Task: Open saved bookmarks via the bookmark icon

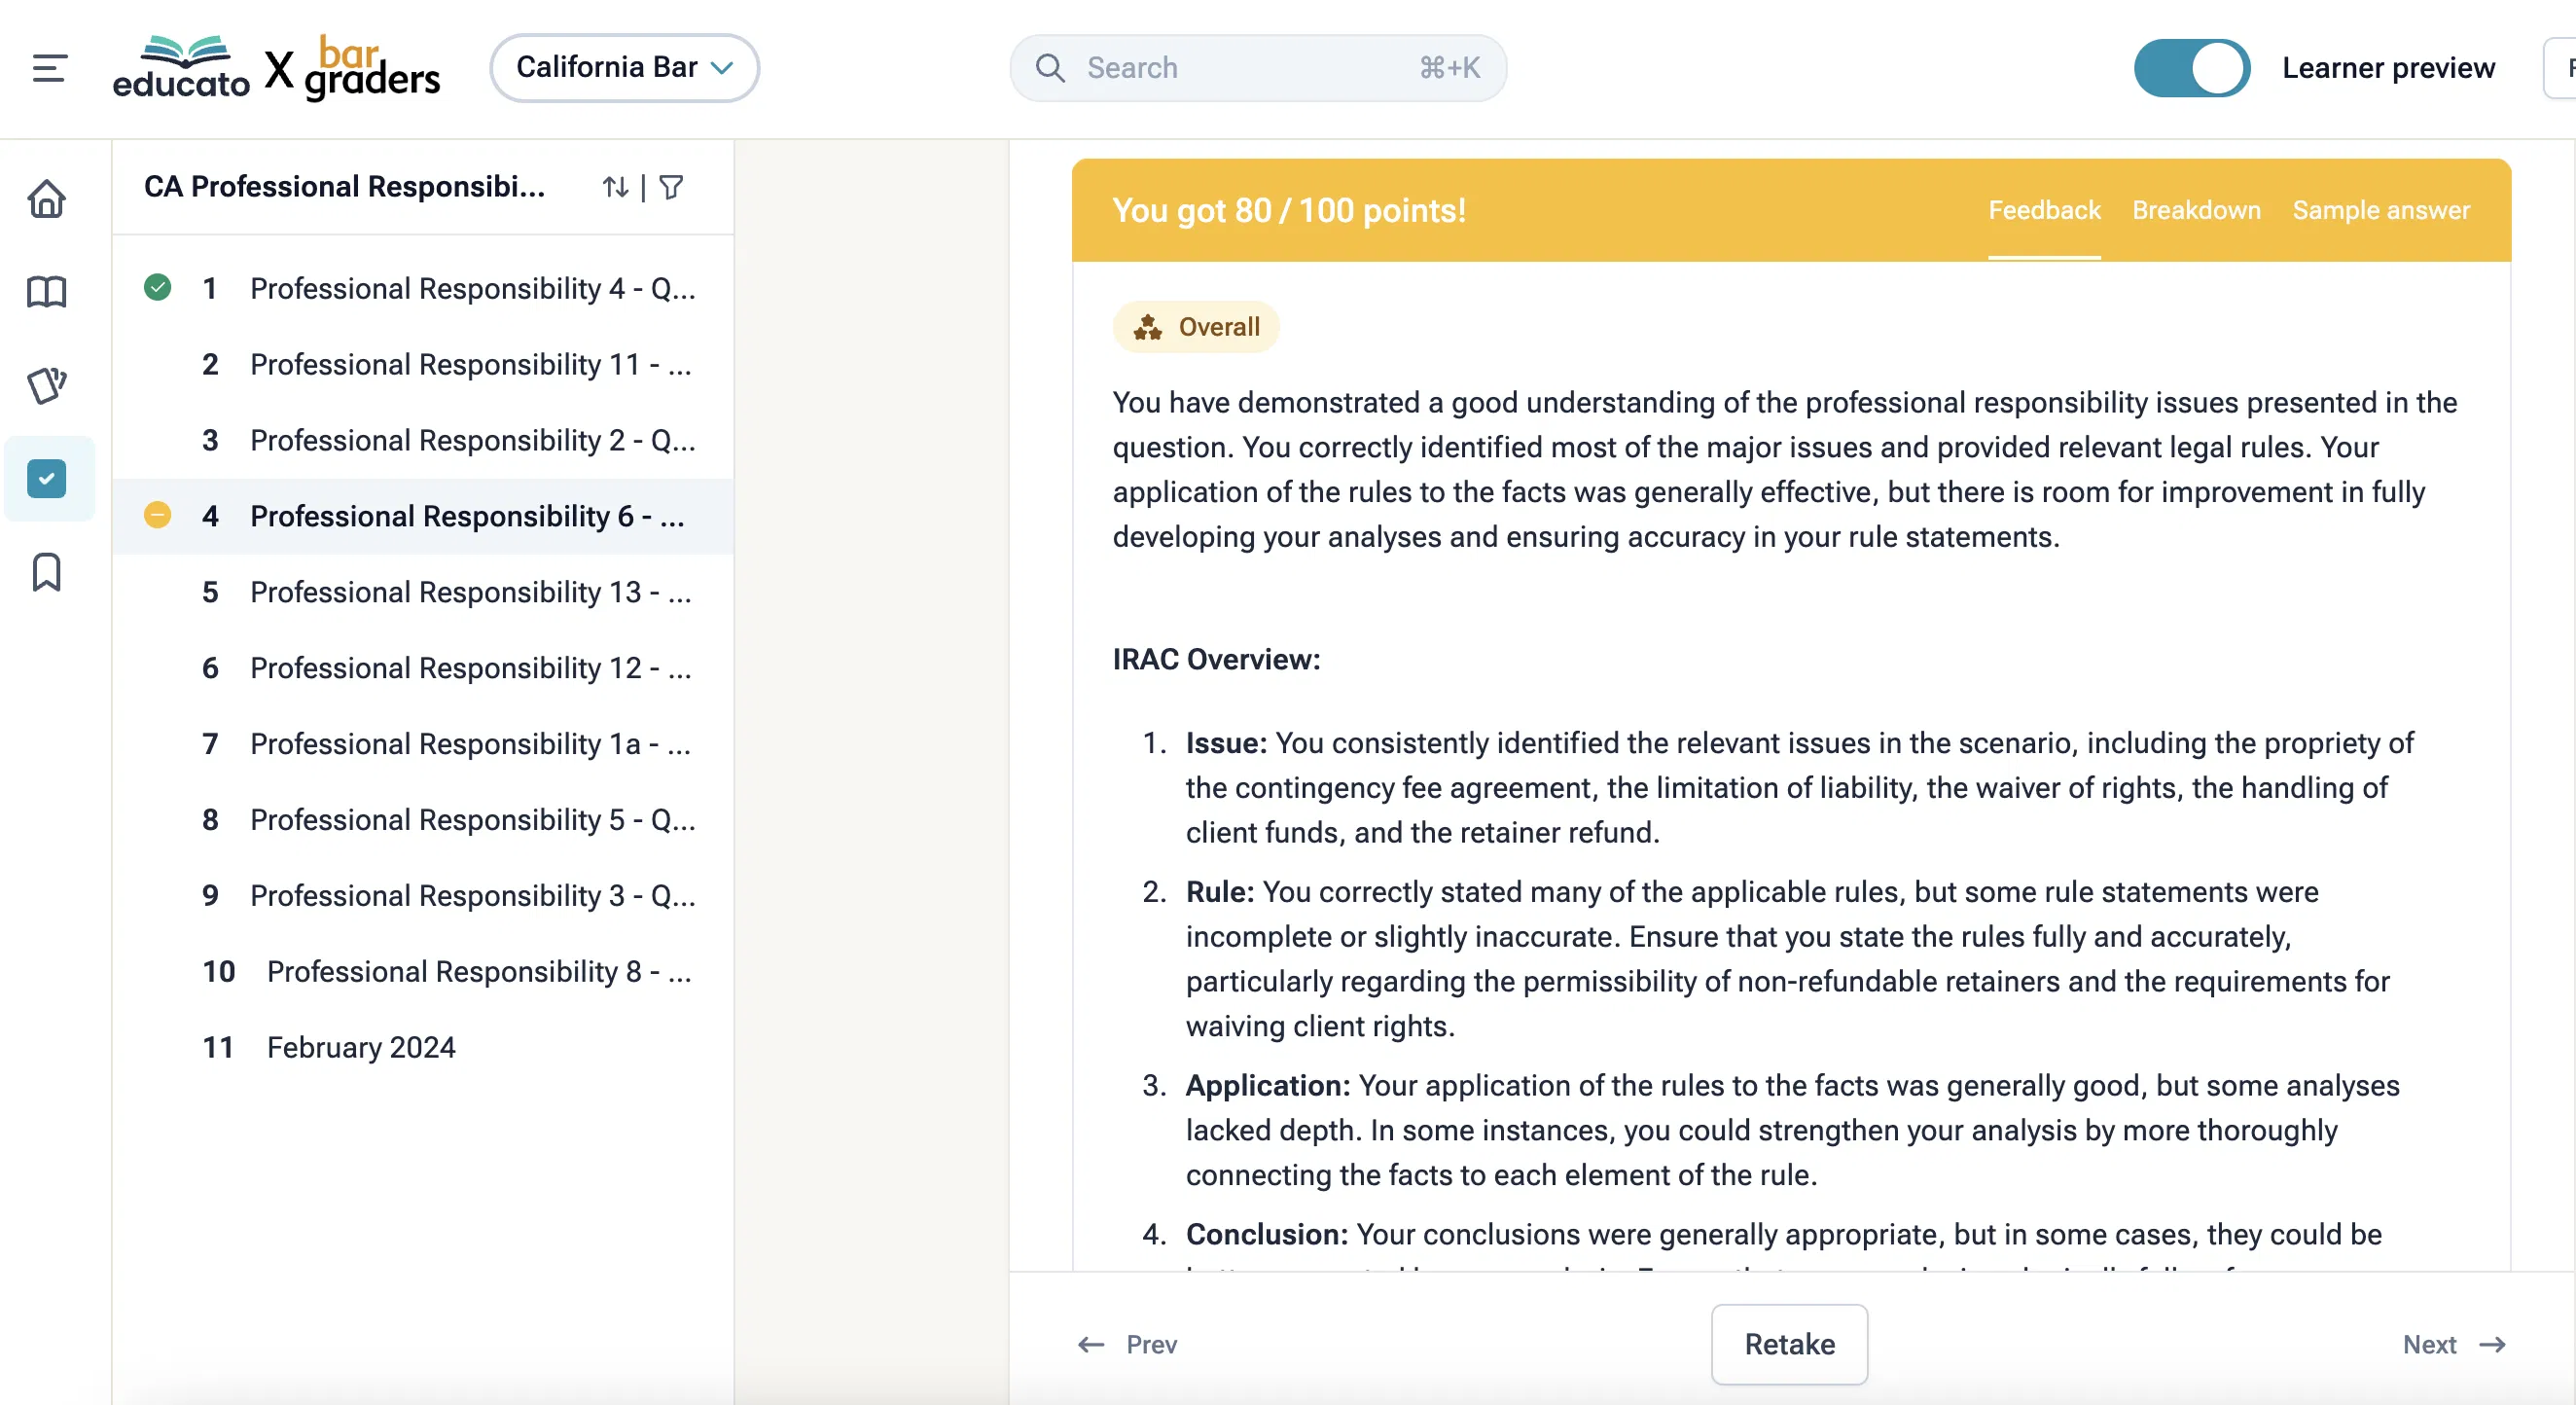Action: click(x=47, y=571)
